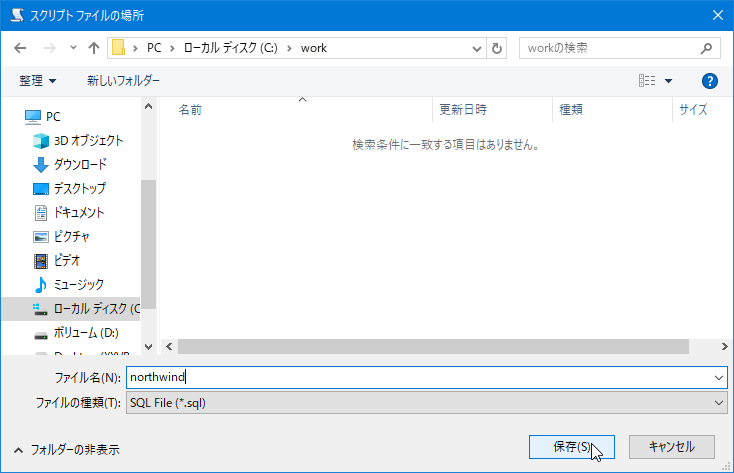Select 3D オブジェクト in the sidebar

(x=88, y=140)
